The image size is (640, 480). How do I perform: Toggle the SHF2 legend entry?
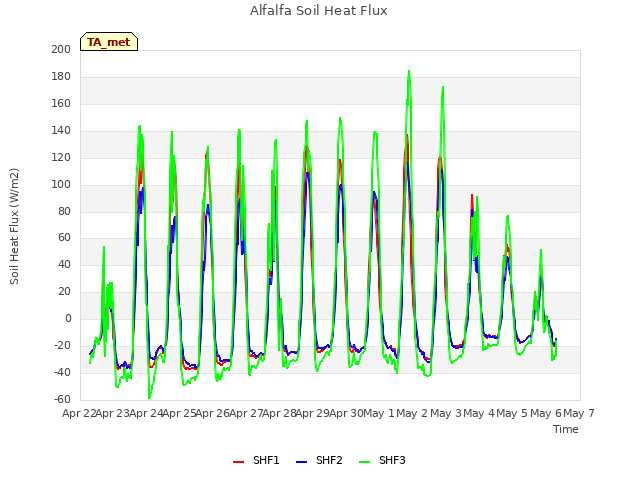pyautogui.click(x=319, y=460)
